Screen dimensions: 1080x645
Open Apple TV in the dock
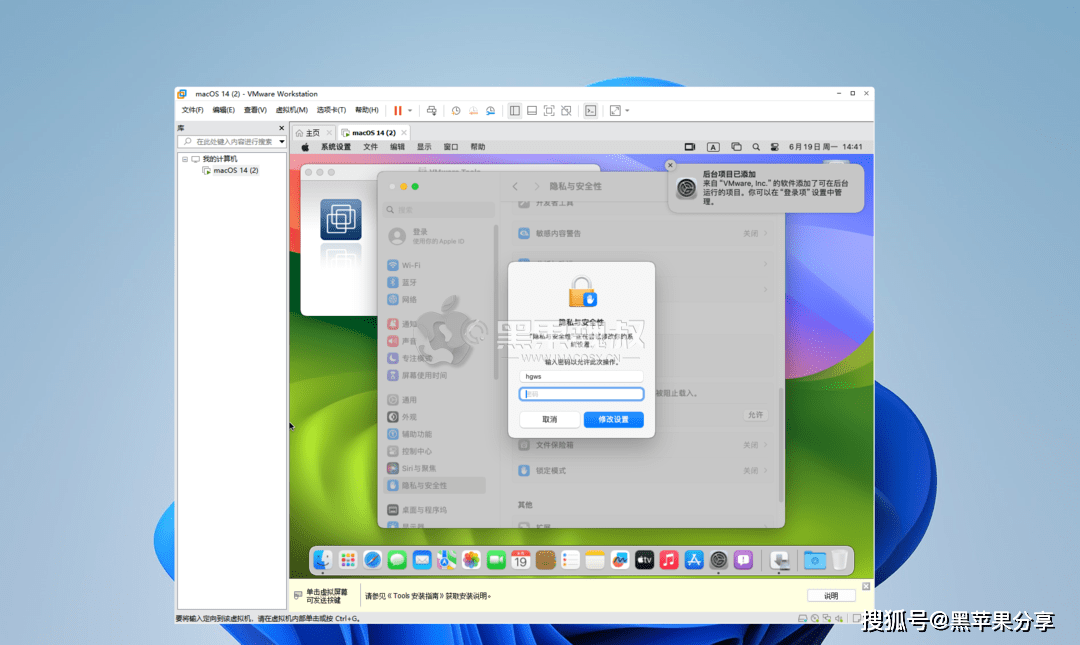point(644,560)
